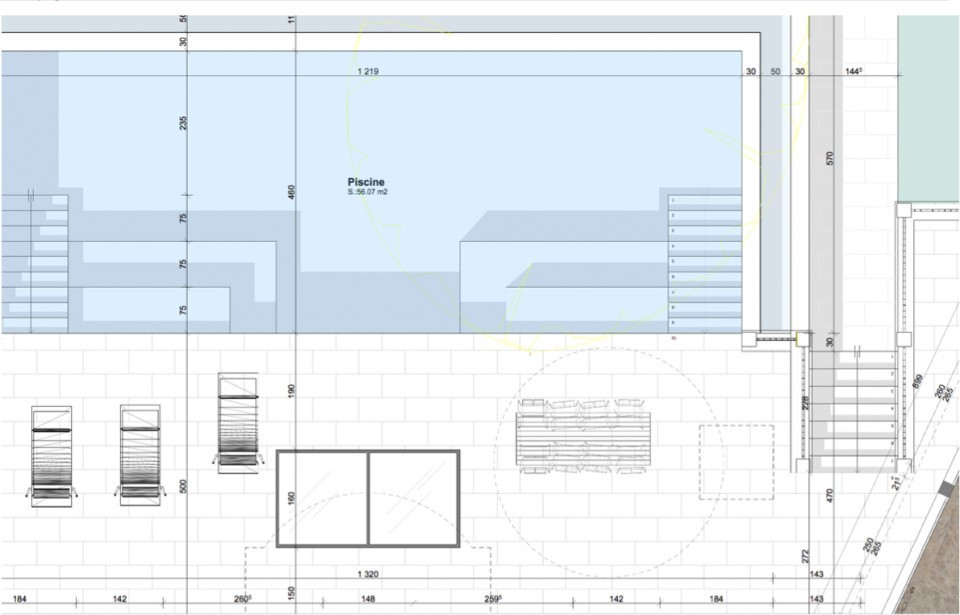Click the leftmost sun lounger
Image resolution: width=960 pixels, height=615 pixels.
51,455
